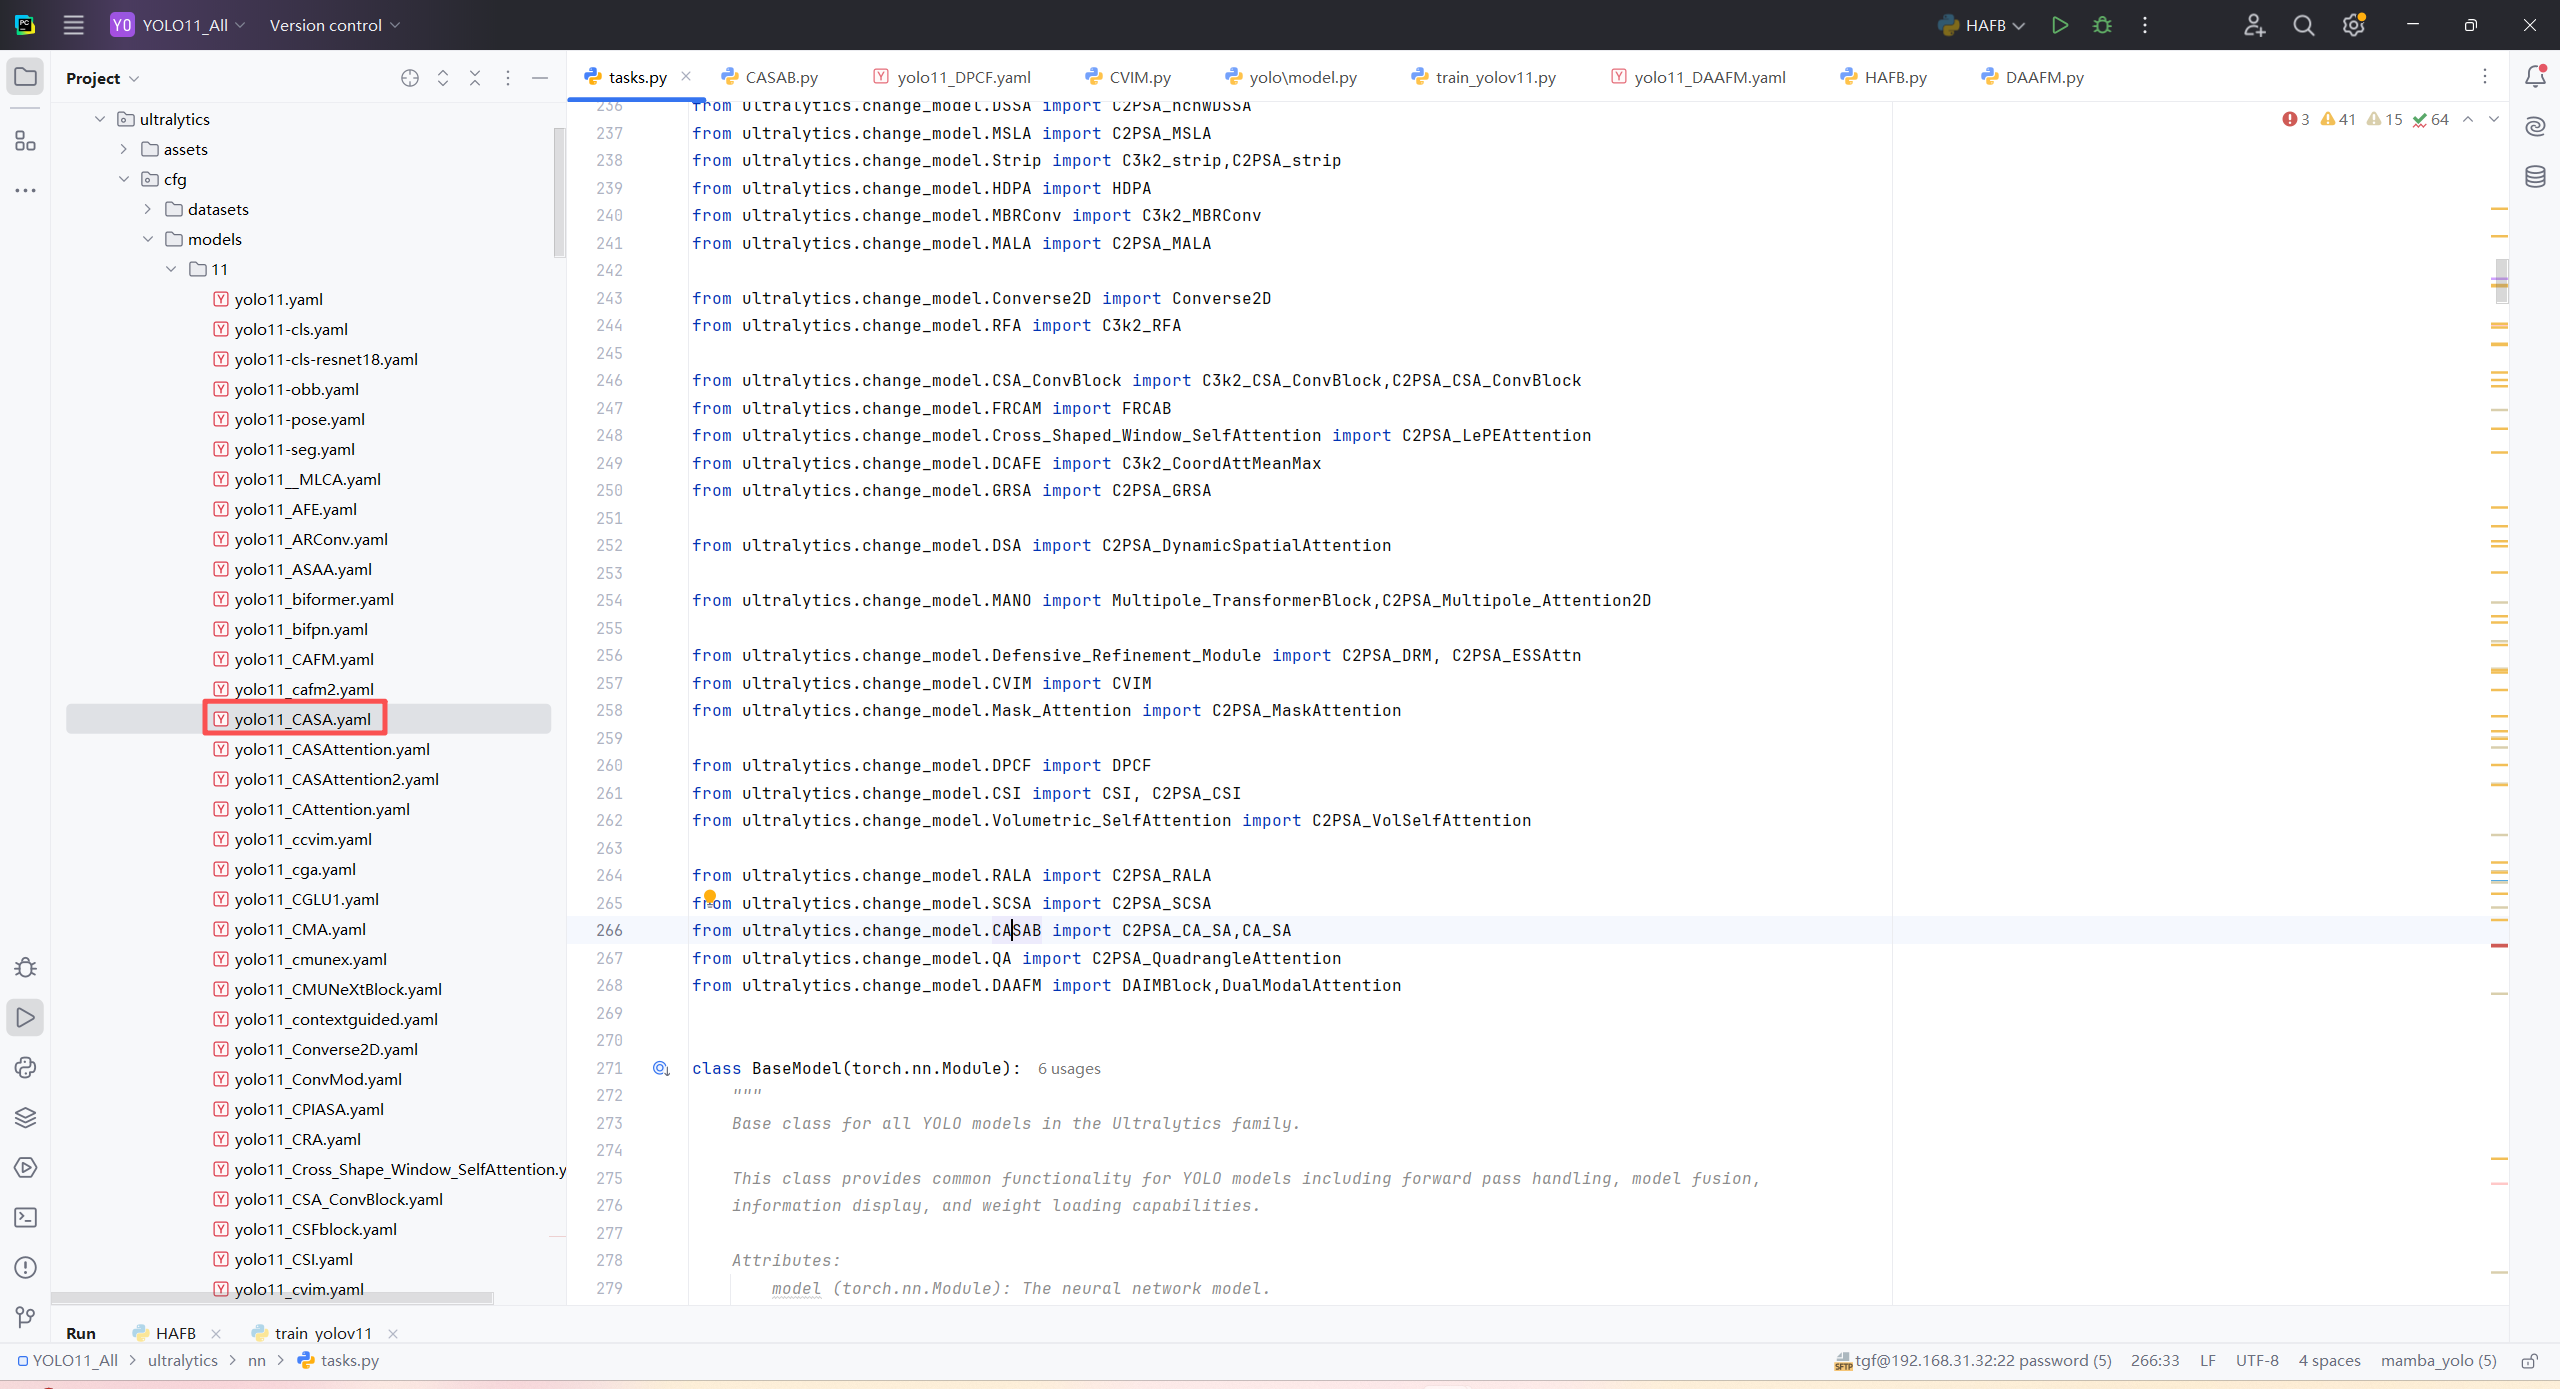Click the Run HAFB play button
The image size is (2560, 1389).
pos(2059,25)
